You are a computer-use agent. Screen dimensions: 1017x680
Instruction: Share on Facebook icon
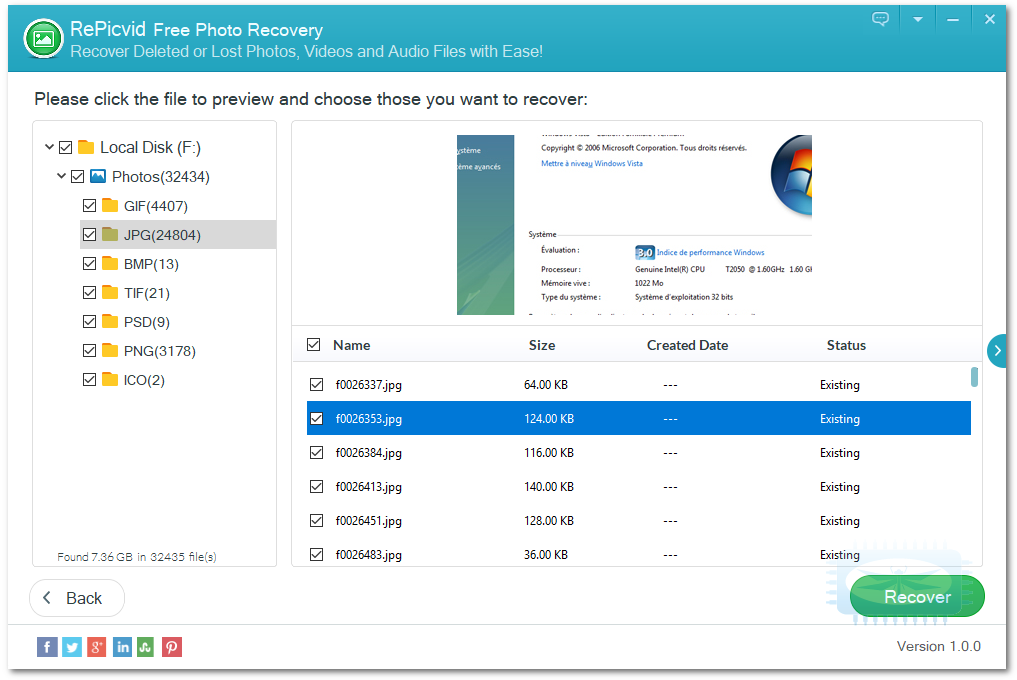(x=47, y=647)
